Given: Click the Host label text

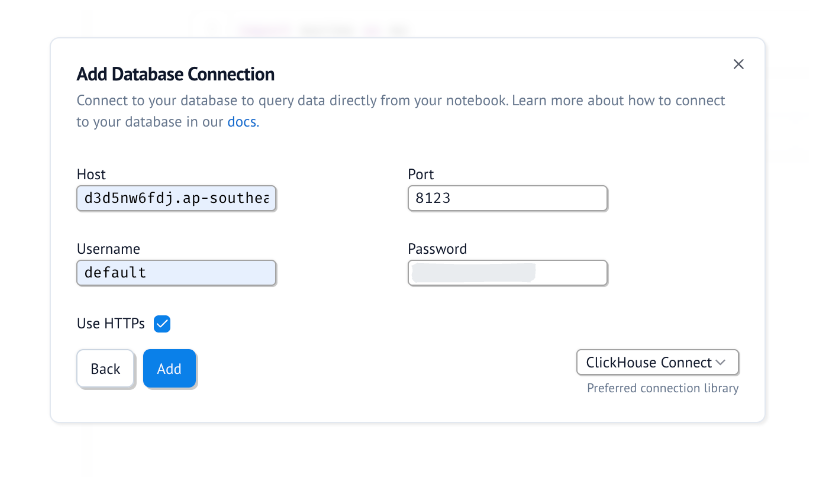Looking at the screenshot, I should pos(91,174).
